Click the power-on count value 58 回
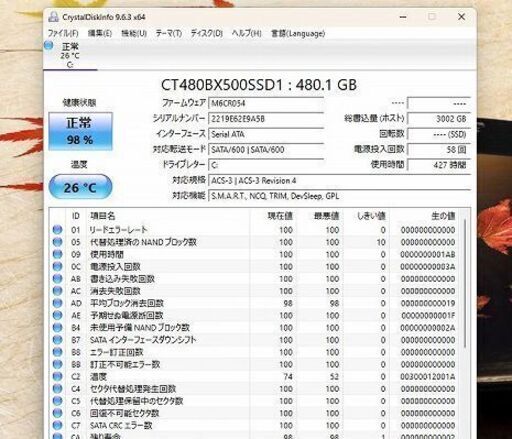 point(439,150)
